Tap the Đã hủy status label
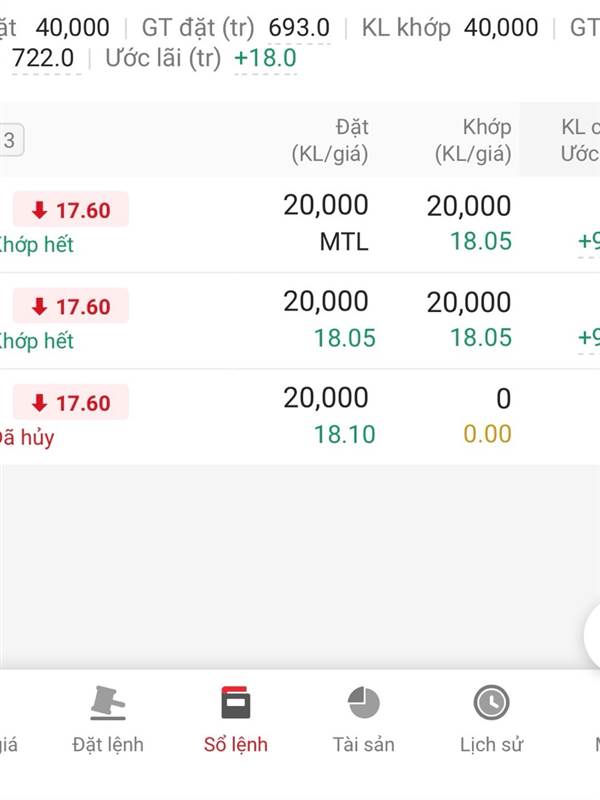The image size is (600, 800). pos(28,437)
